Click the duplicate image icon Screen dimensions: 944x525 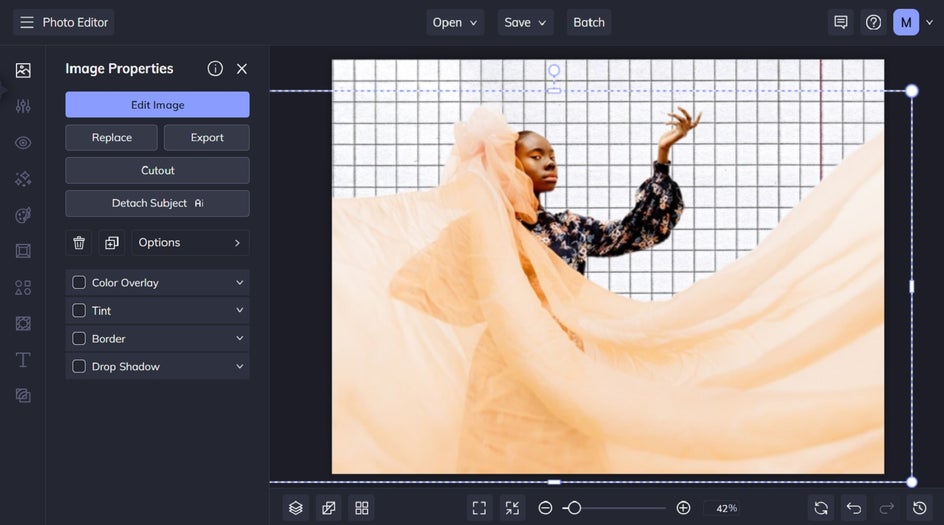tap(112, 243)
